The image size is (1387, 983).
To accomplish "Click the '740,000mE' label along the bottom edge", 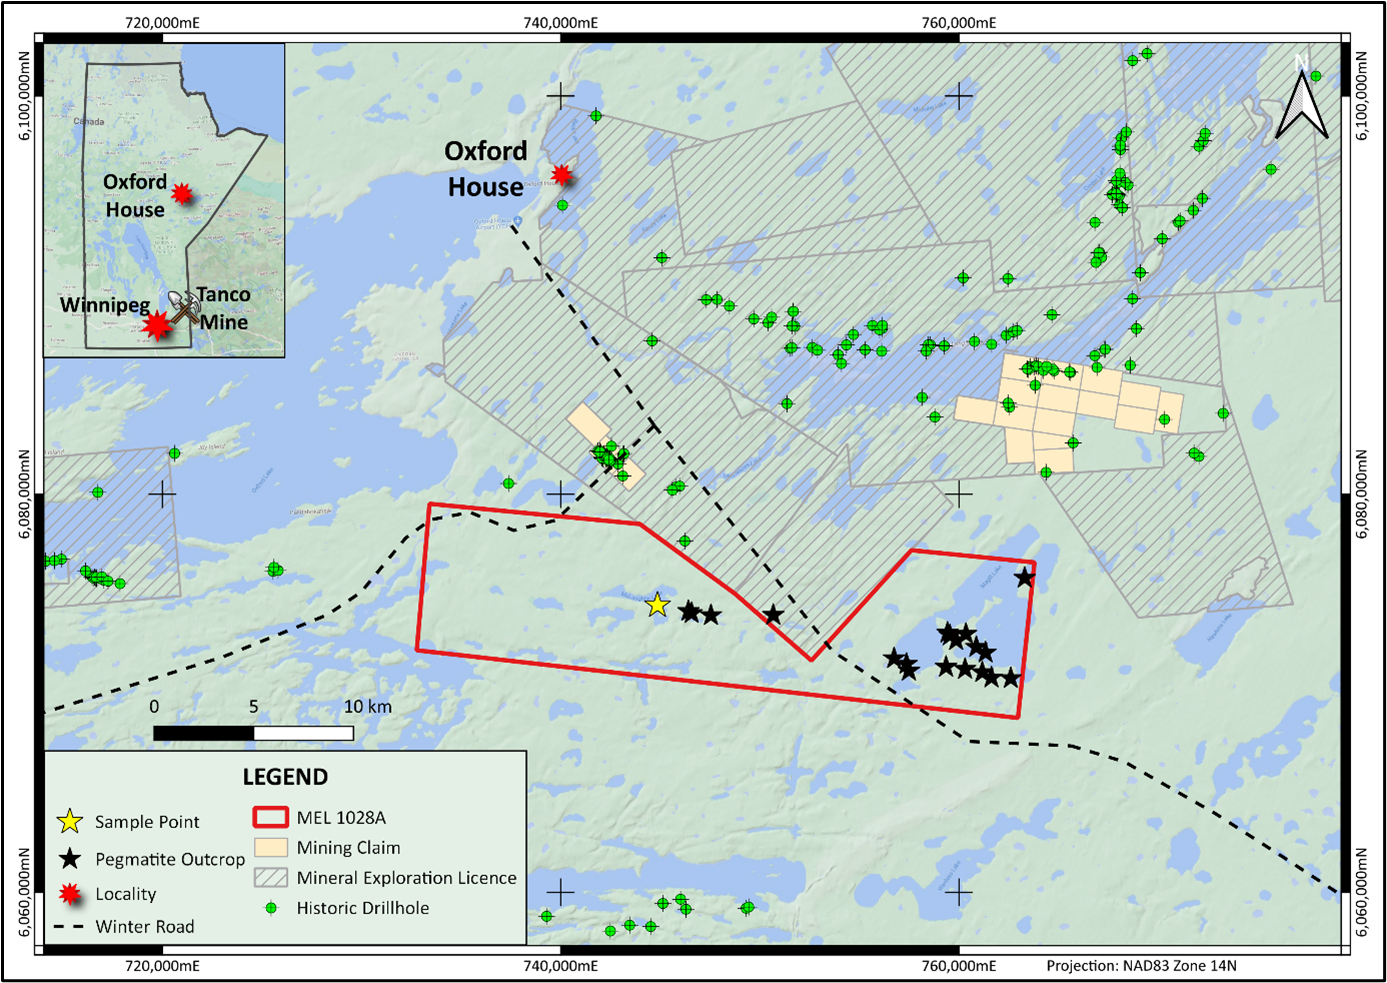I will pos(561,966).
